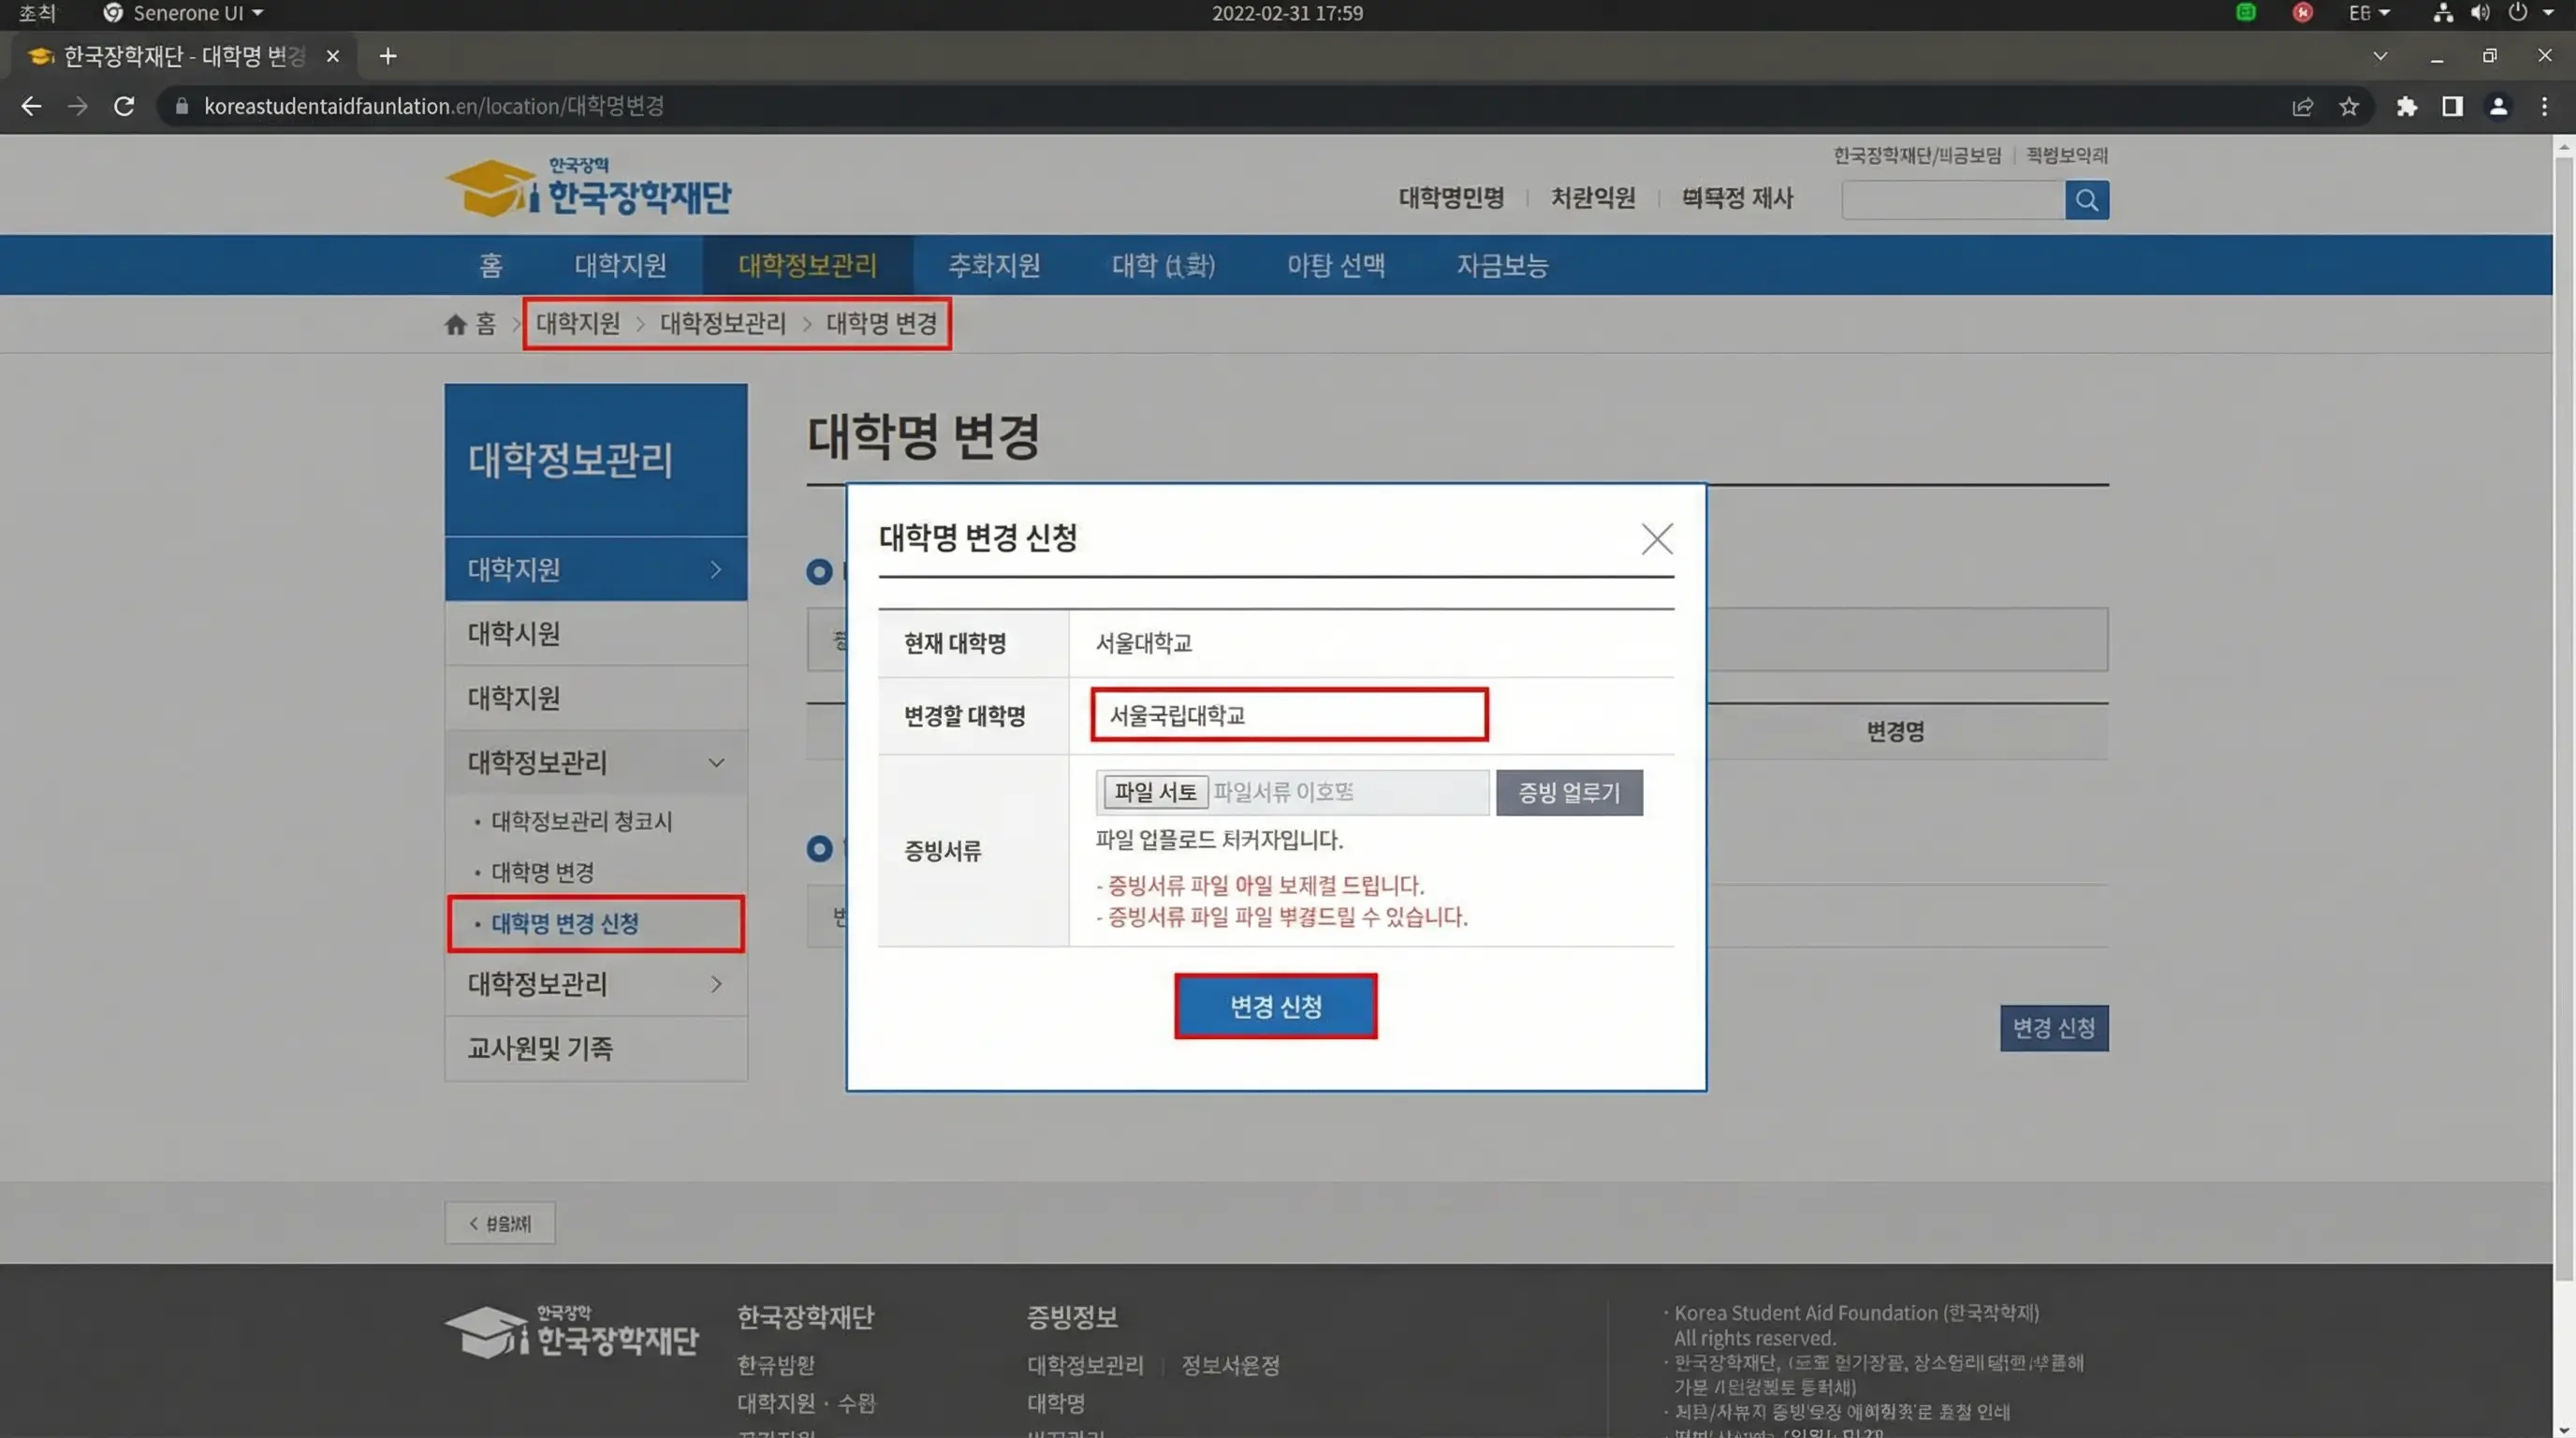Click the browser profile avatar icon
Viewport: 2576px width, 1438px height.
[2499, 106]
